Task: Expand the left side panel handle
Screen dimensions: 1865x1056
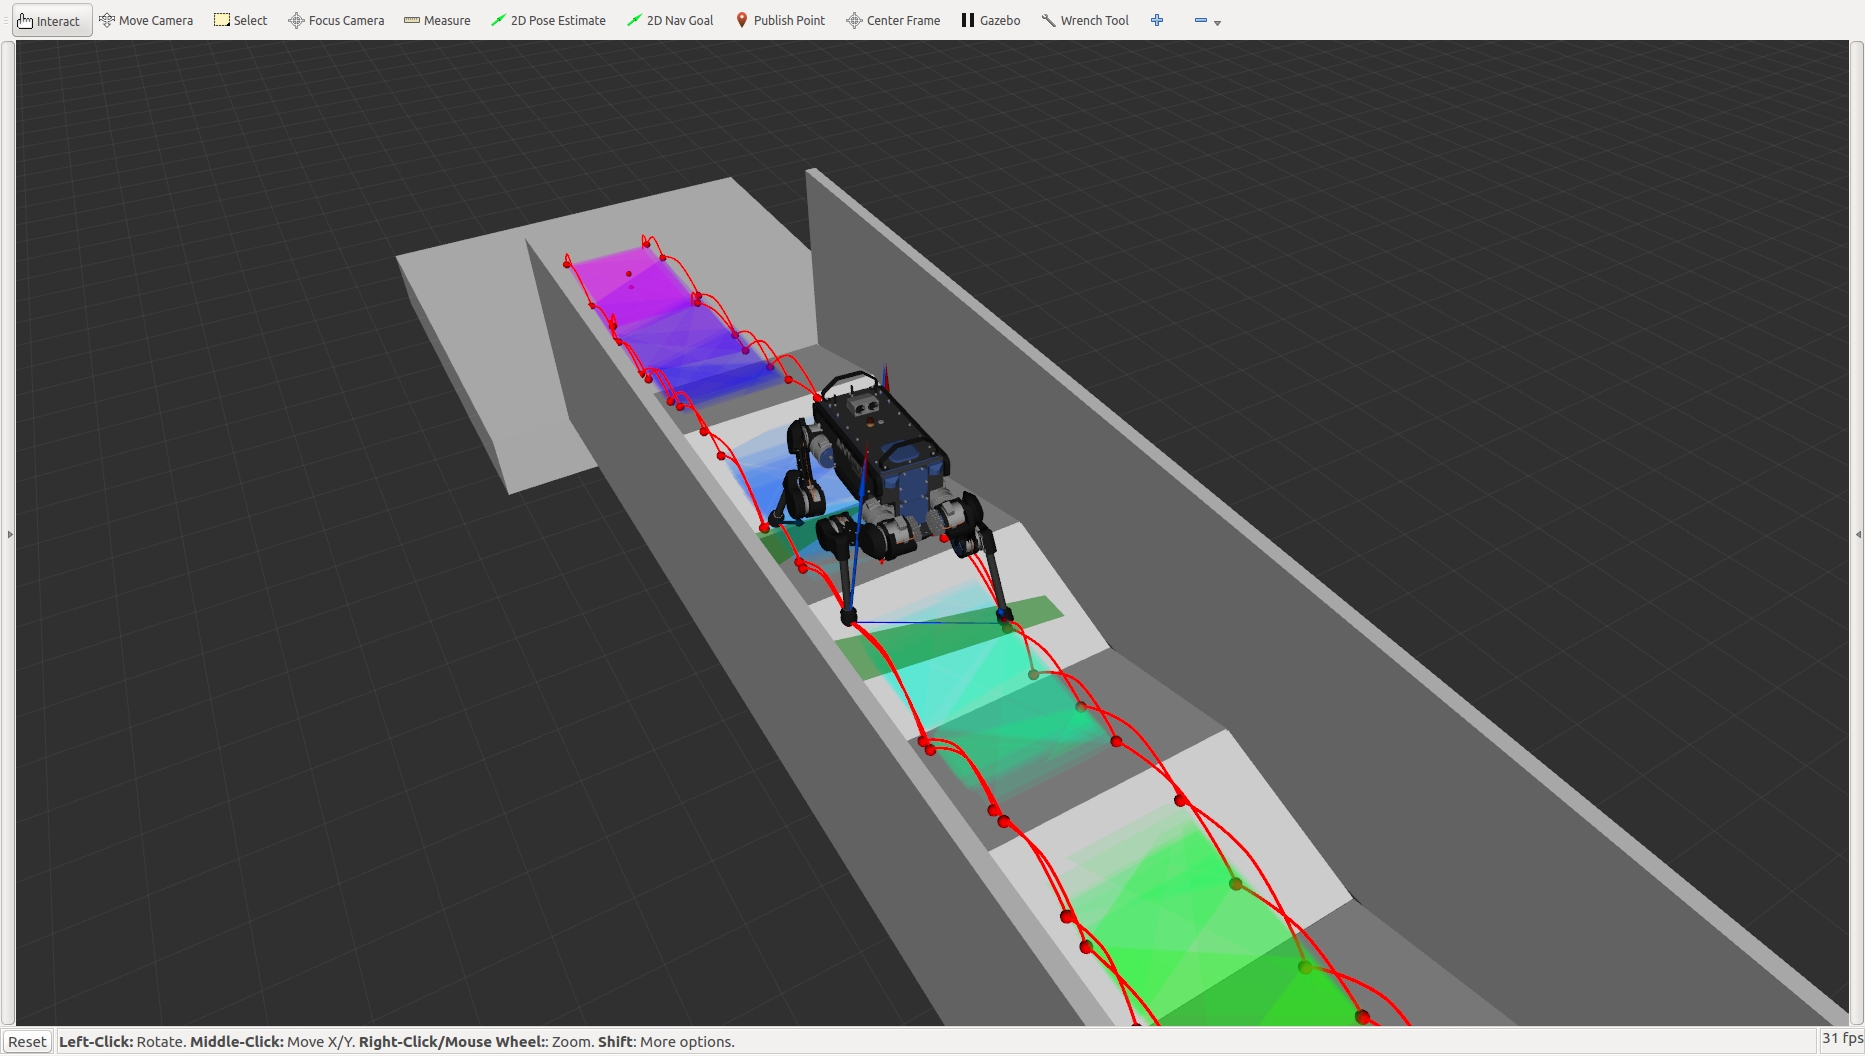Action: click(10, 534)
